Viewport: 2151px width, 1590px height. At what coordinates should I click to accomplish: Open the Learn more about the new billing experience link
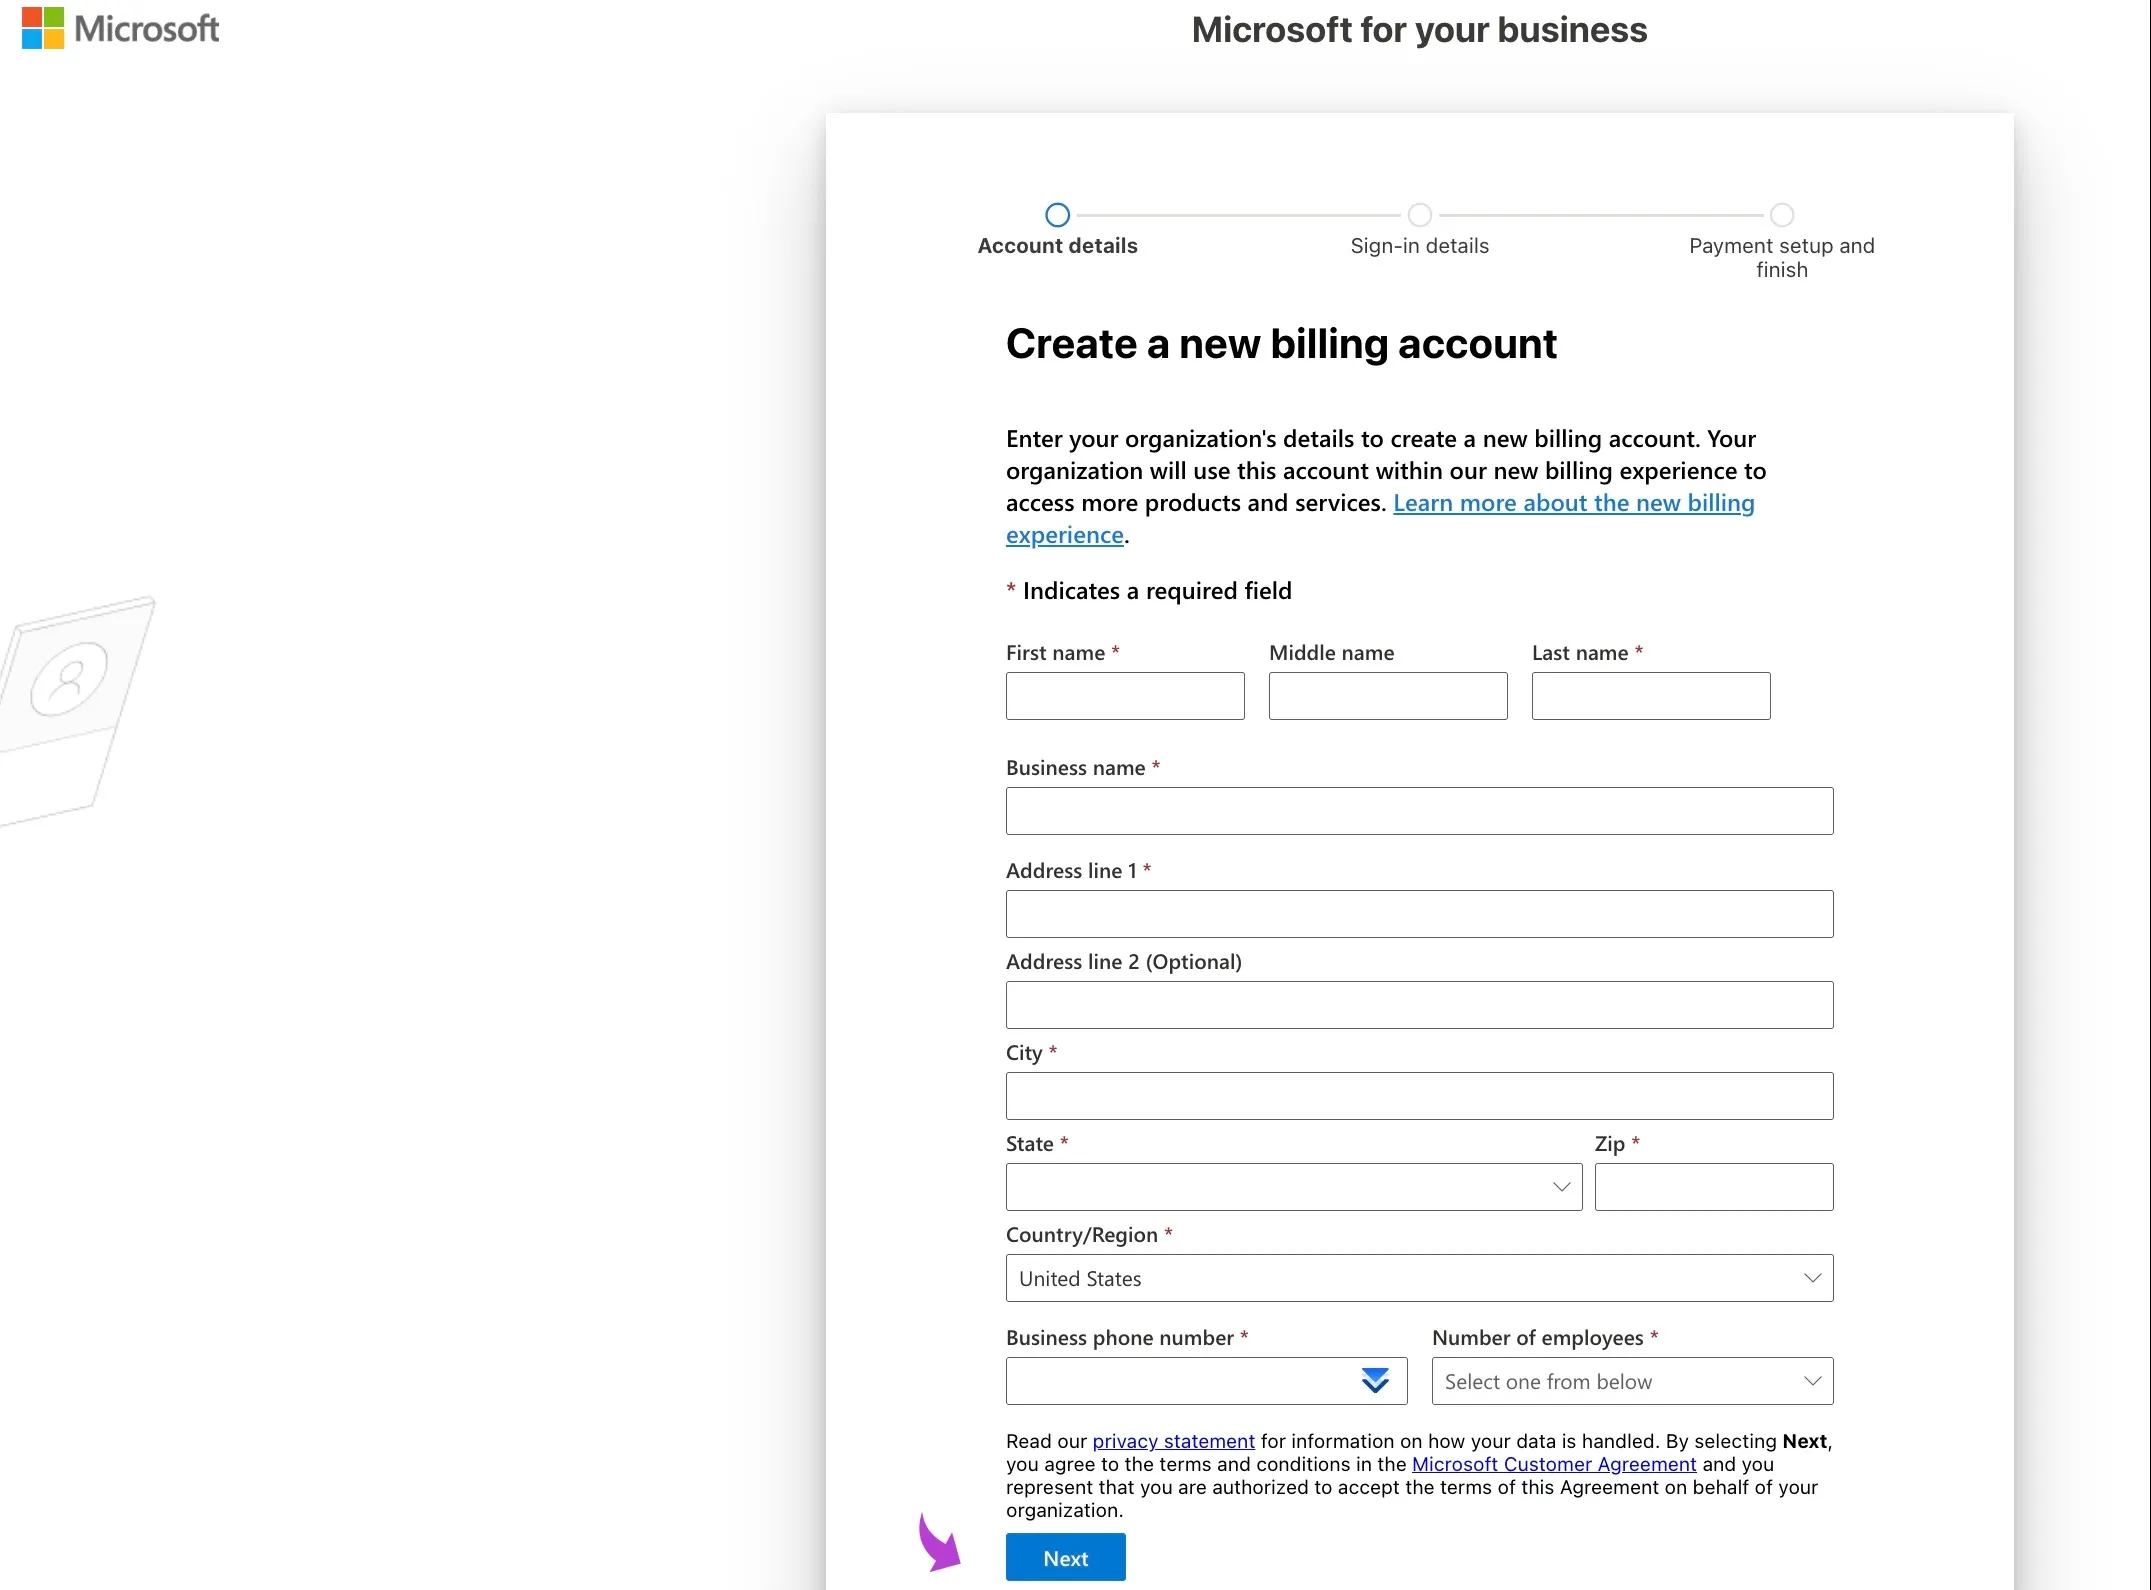pyautogui.click(x=1573, y=503)
